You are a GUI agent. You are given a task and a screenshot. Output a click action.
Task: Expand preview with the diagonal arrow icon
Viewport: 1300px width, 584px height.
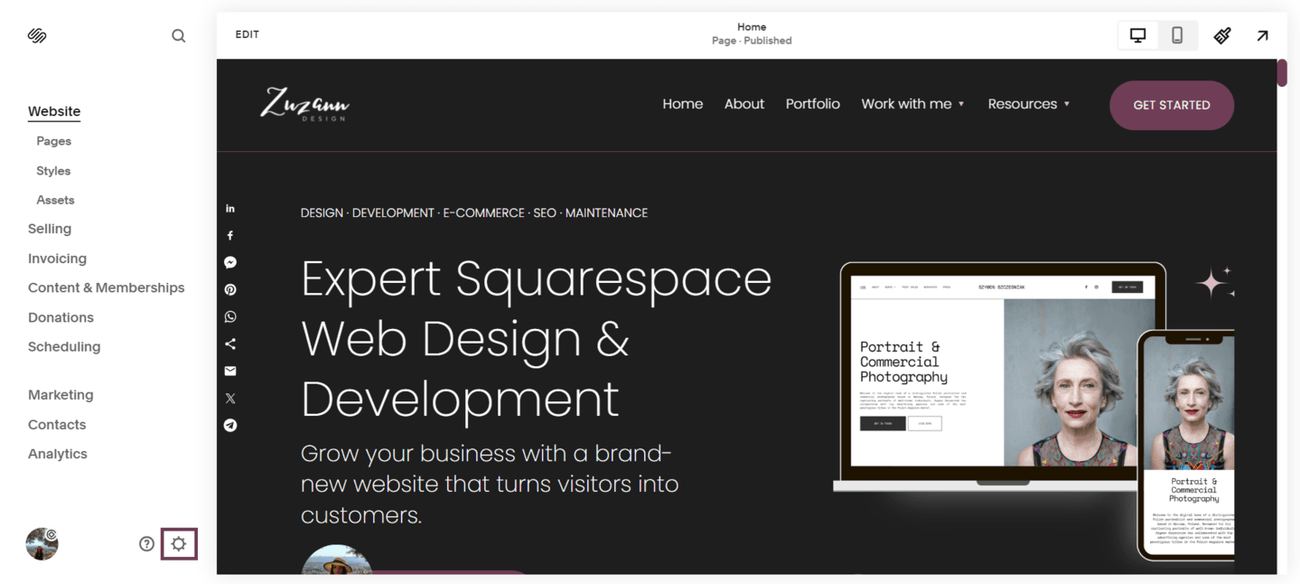[x=1263, y=36]
